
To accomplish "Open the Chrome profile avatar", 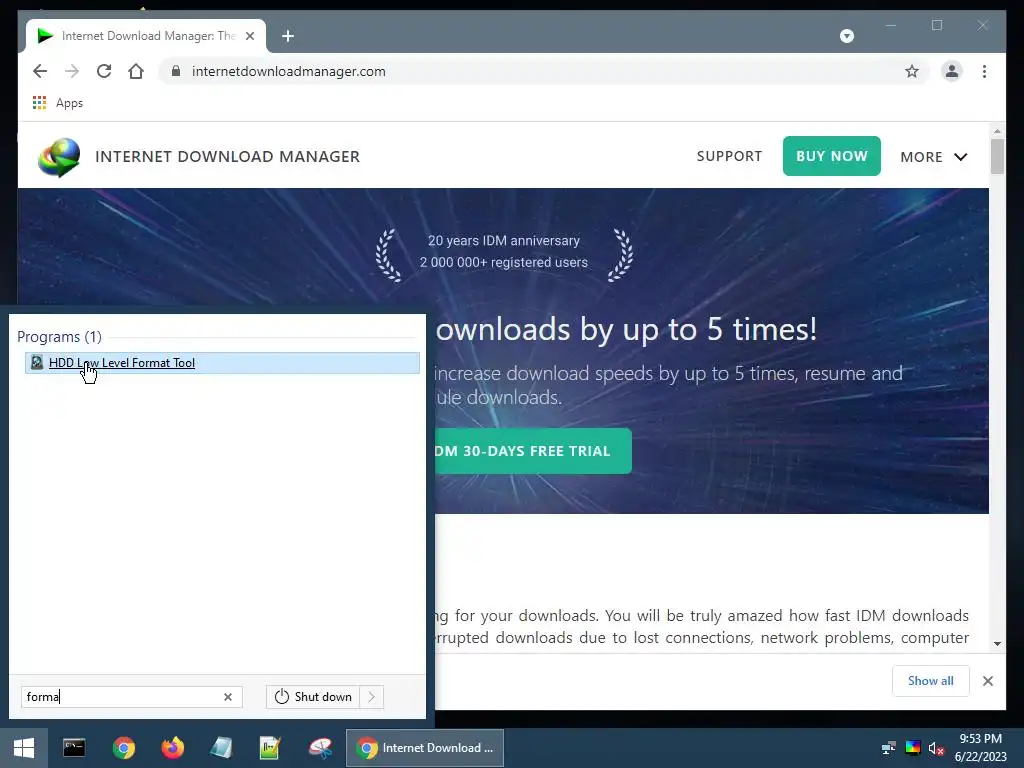I will click(952, 71).
